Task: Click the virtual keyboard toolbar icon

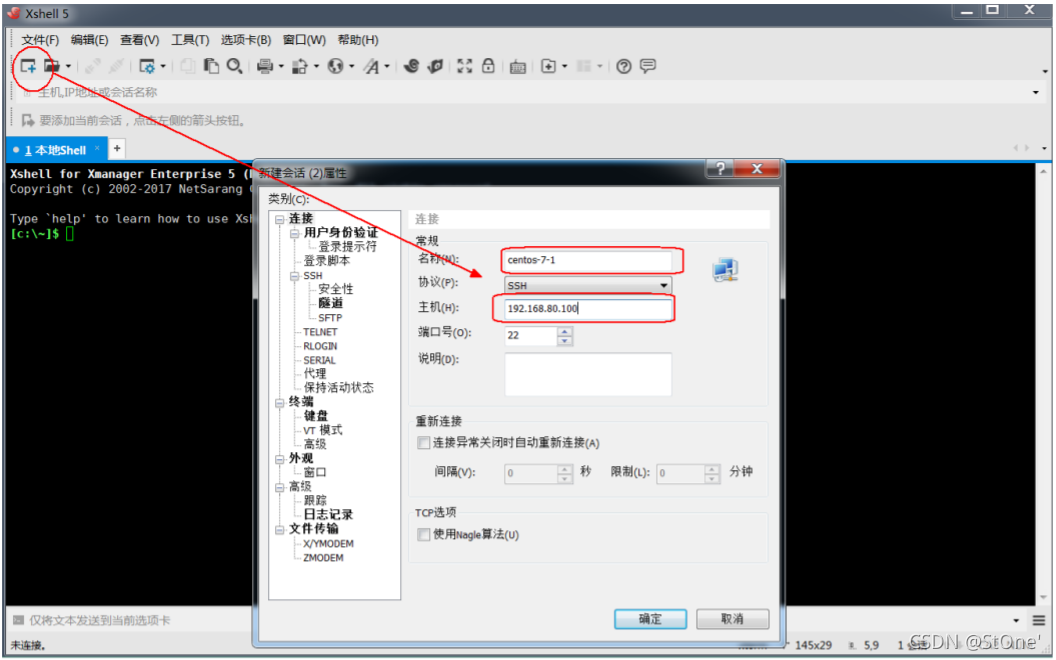Action: (x=517, y=66)
